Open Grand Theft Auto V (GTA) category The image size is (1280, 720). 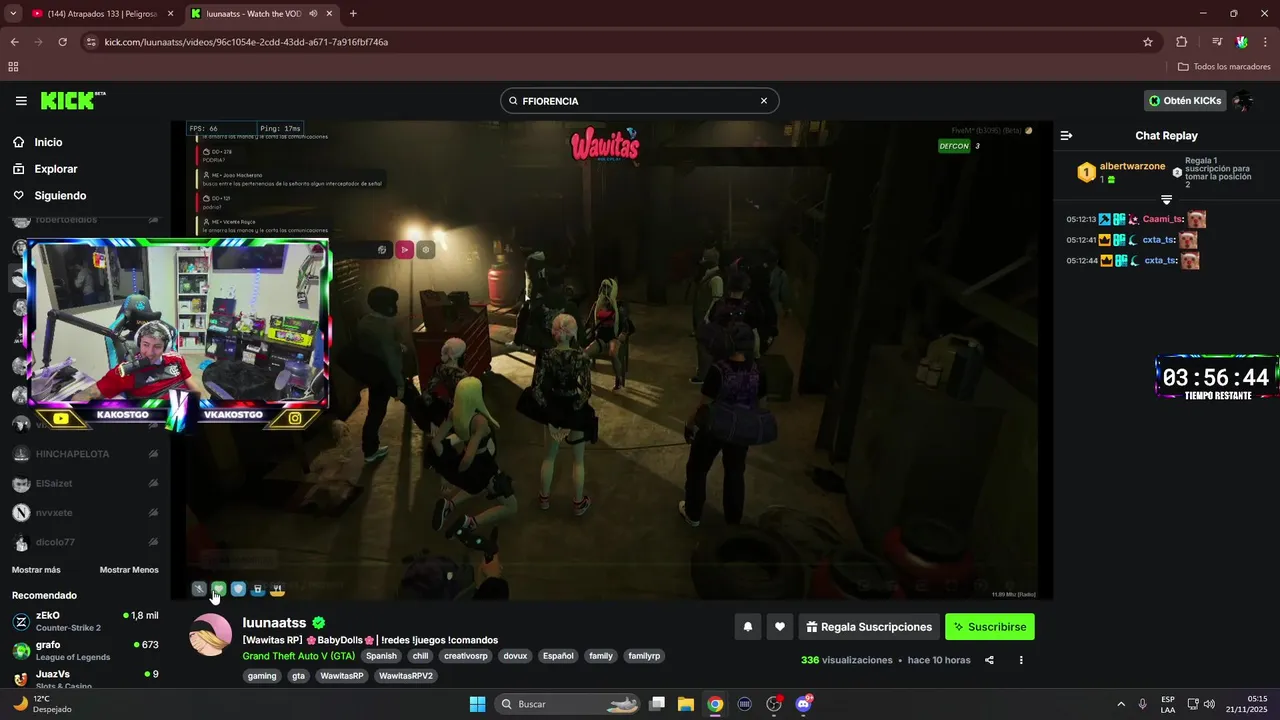[x=298, y=656]
